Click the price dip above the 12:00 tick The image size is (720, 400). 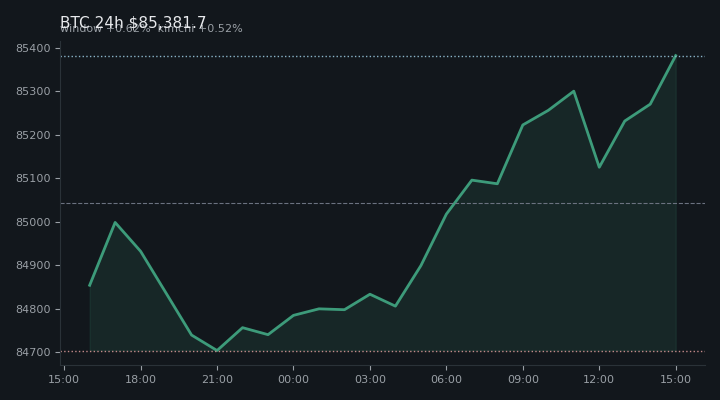[x=599, y=167]
